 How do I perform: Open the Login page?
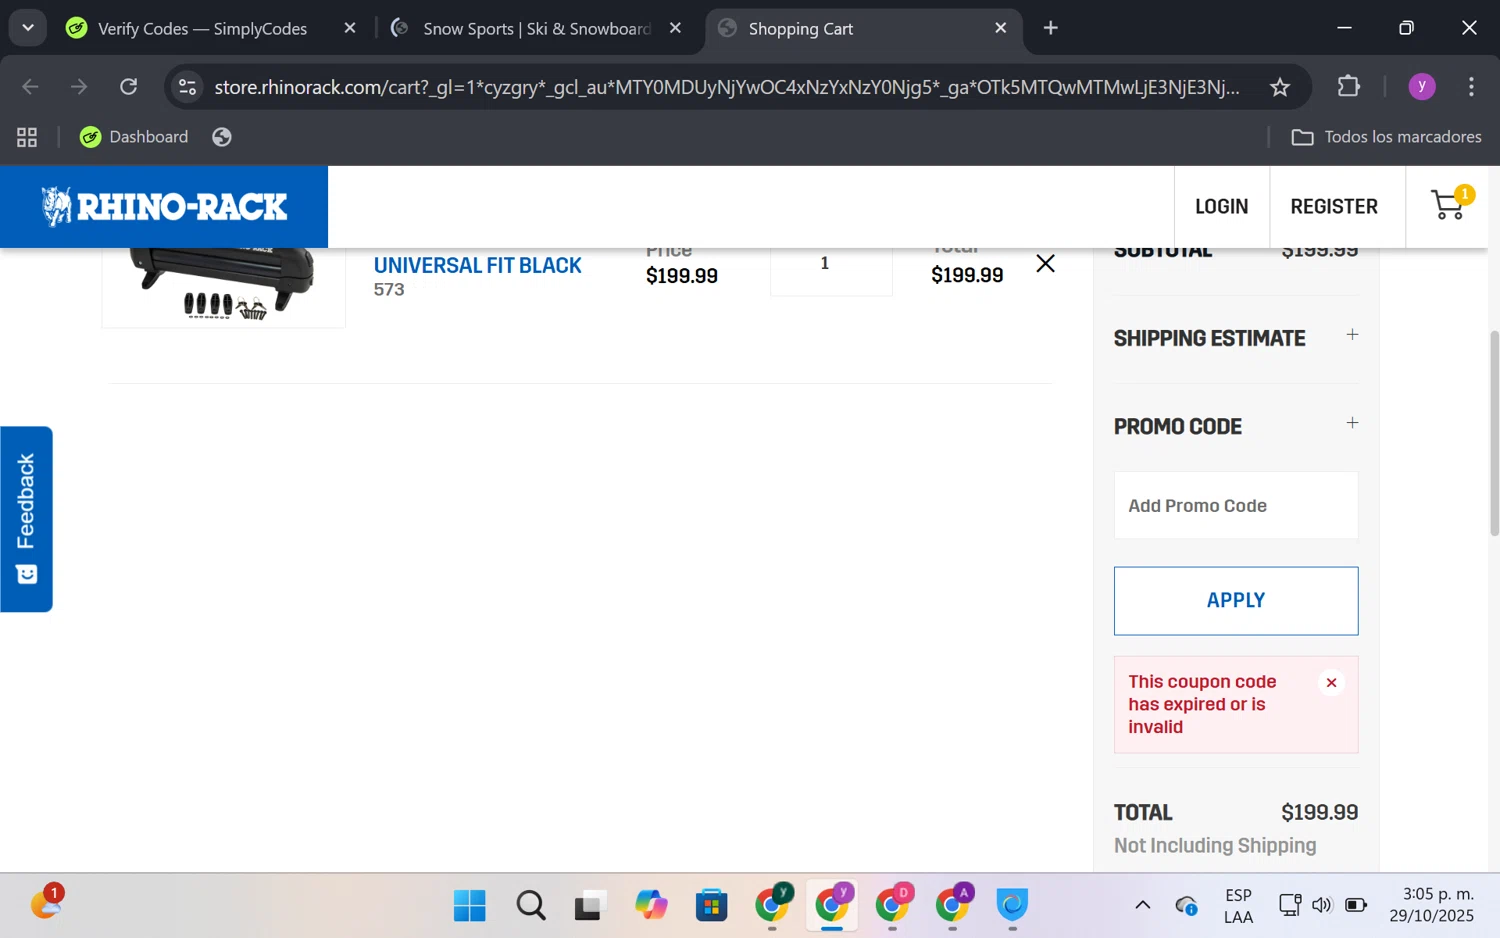[x=1221, y=206]
